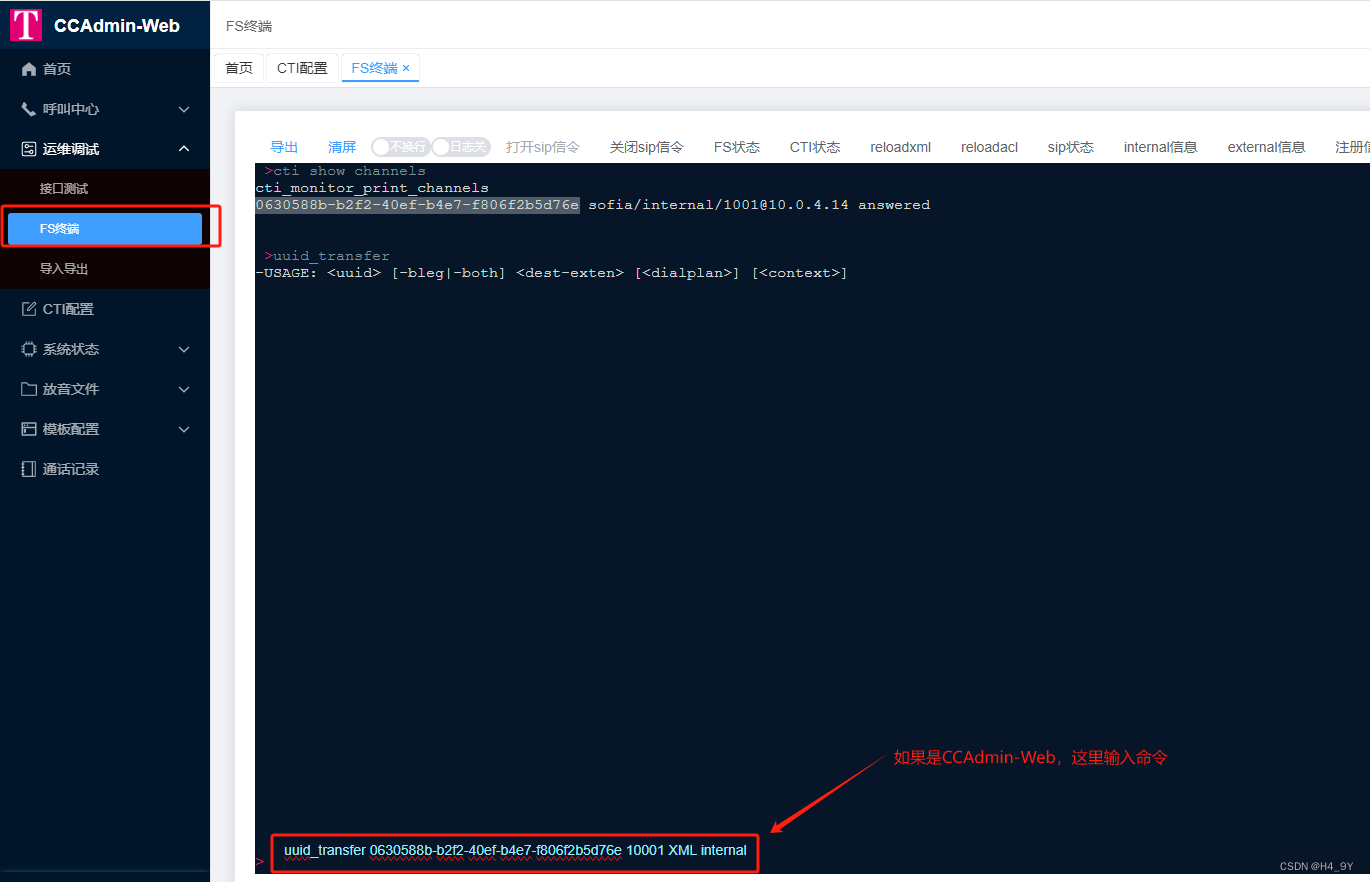Click the 通话记录 notebook icon

pyautogui.click(x=29, y=469)
